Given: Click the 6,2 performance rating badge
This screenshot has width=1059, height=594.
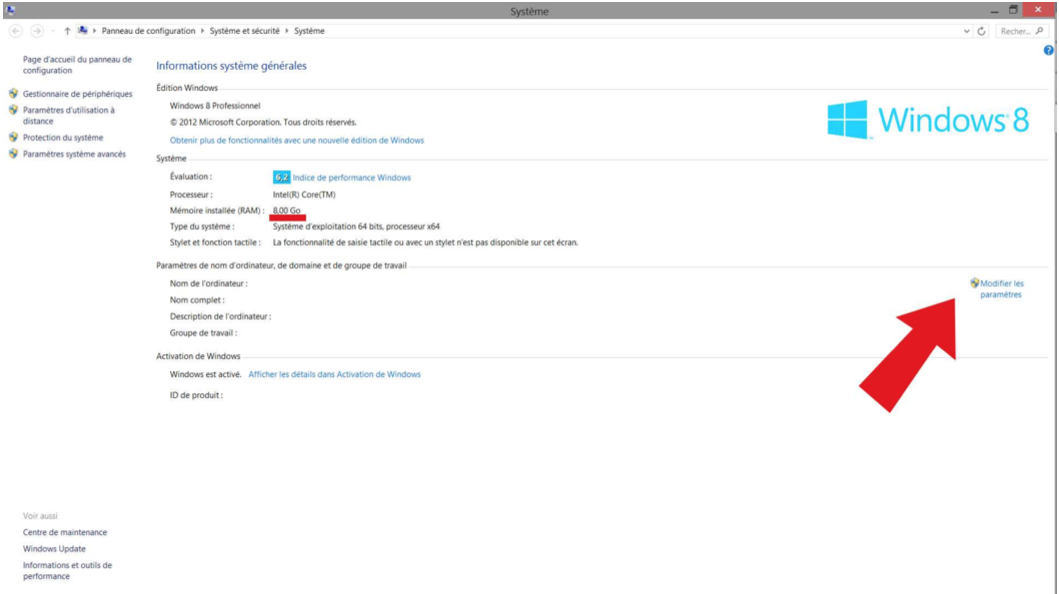Looking at the screenshot, I should pyautogui.click(x=281, y=177).
